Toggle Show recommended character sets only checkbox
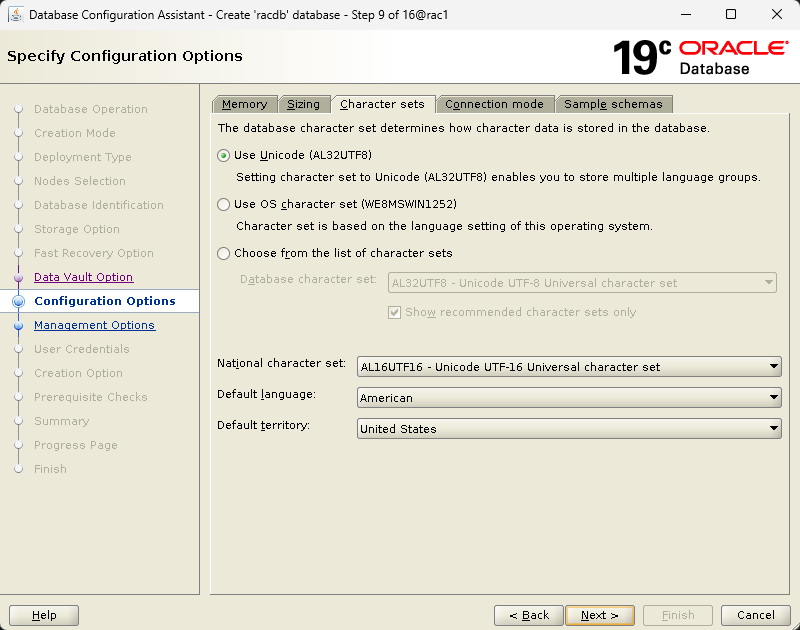Viewport: 800px width, 630px height. tap(394, 312)
